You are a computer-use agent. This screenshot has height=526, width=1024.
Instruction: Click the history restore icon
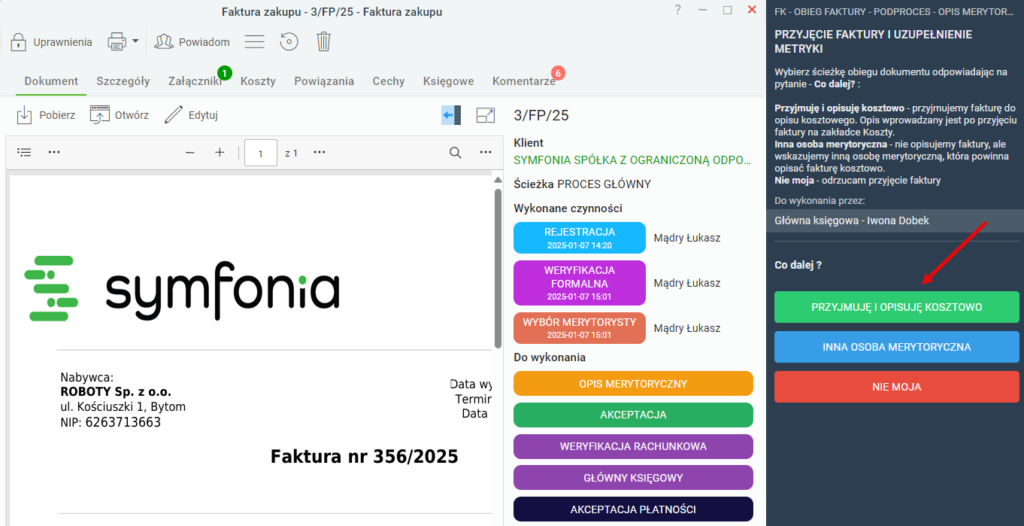[289, 42]
